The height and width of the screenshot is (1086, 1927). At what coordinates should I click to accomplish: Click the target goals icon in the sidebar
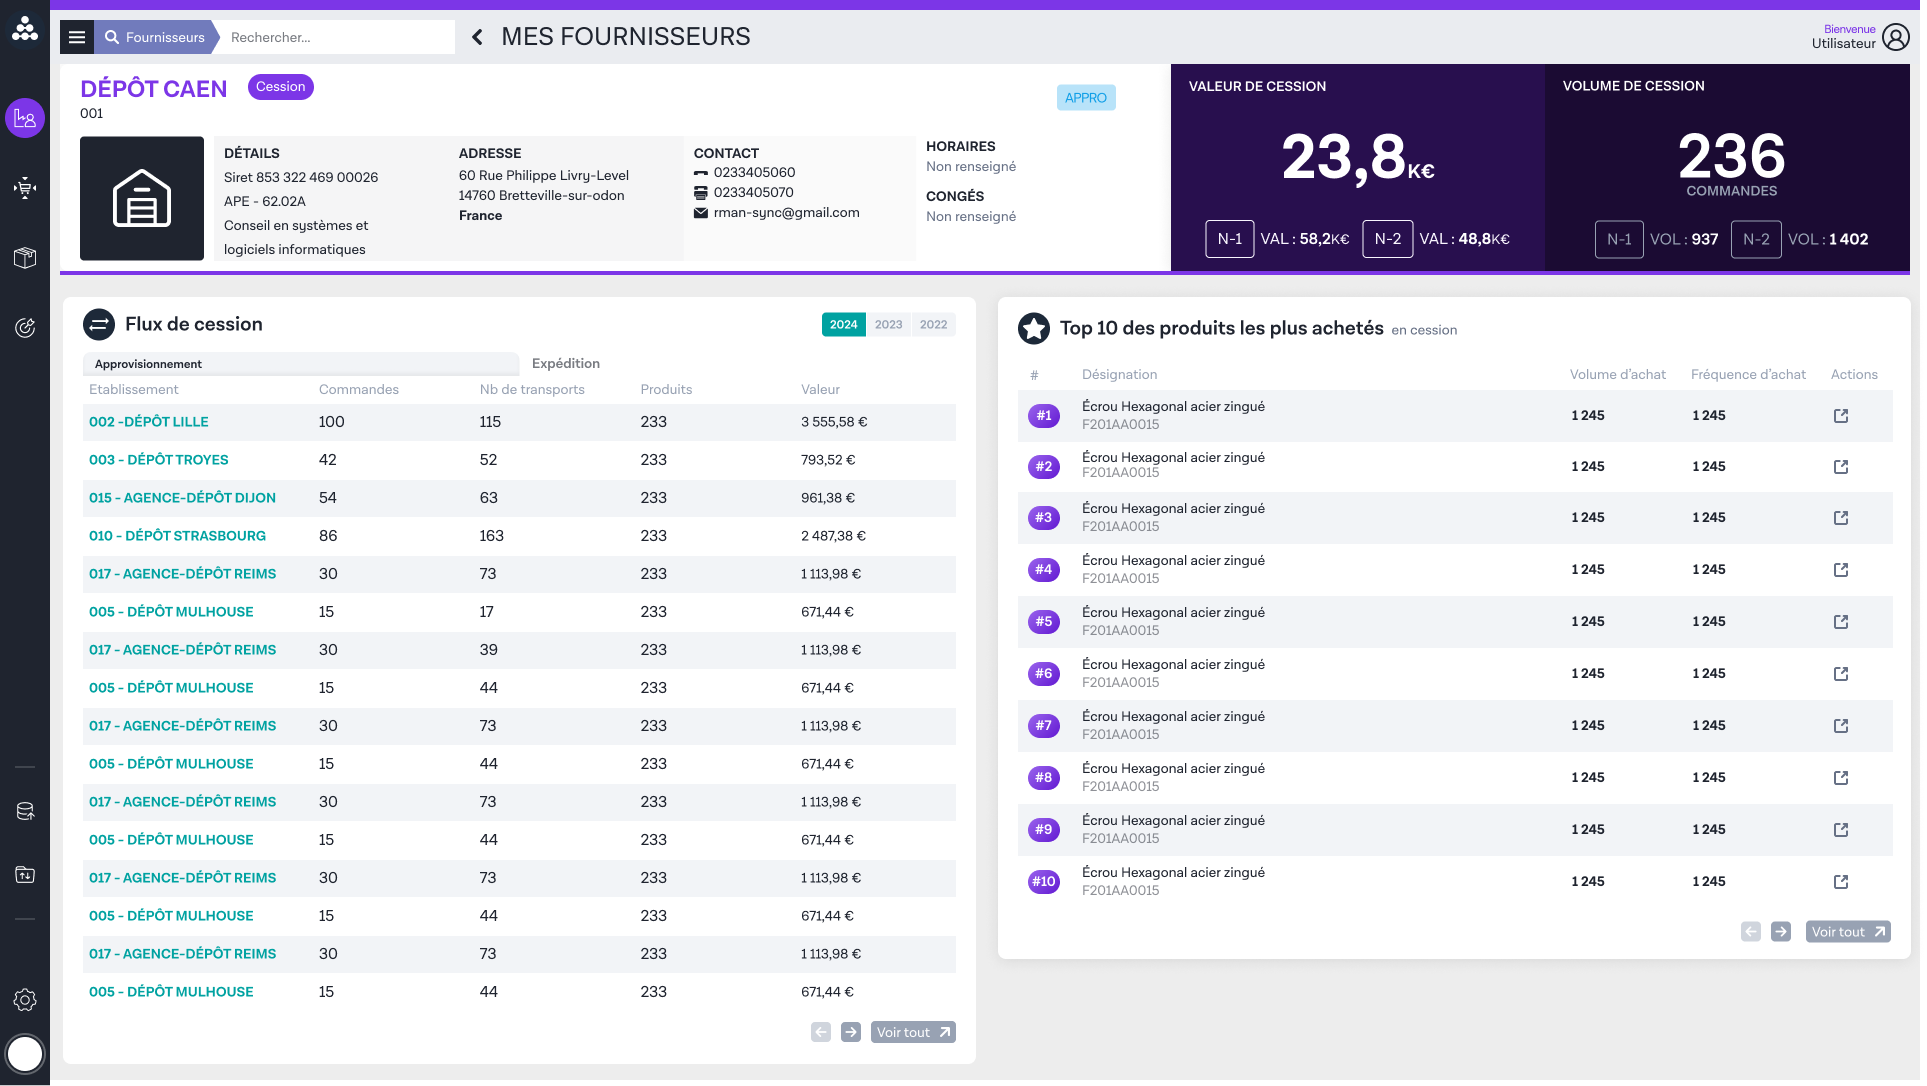click(x=25, y=327)
